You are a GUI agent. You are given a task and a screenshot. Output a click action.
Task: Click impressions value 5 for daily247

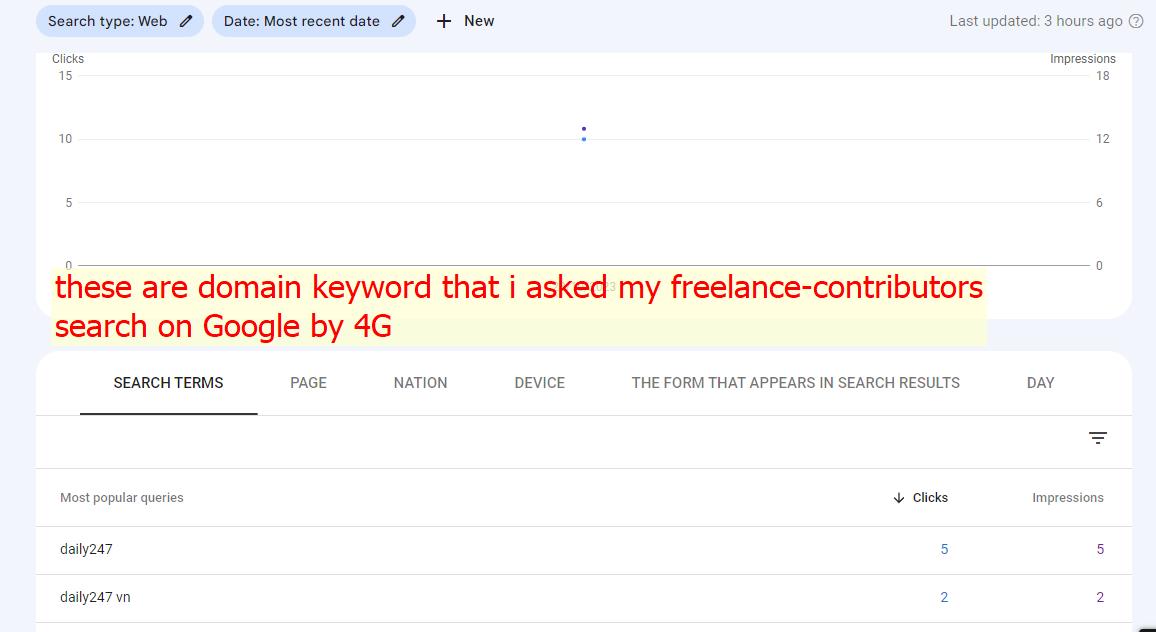1100,549
